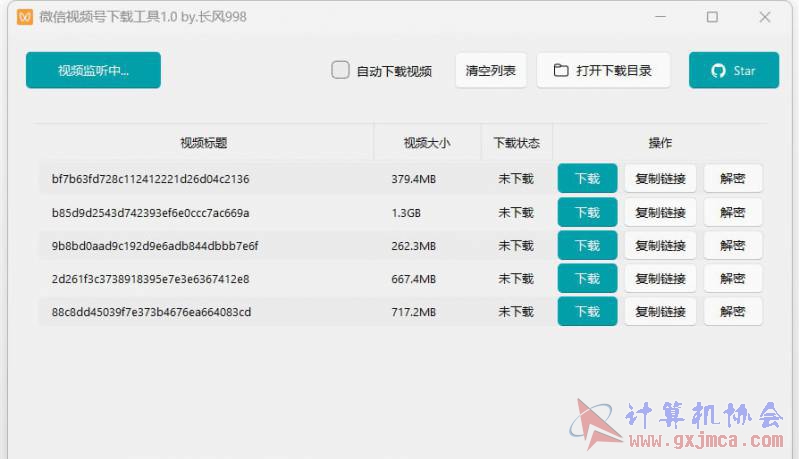This screenshot has height=459, width=799.
Task: Click the 1.3GB size cell
Action: (x=406, y=213)
